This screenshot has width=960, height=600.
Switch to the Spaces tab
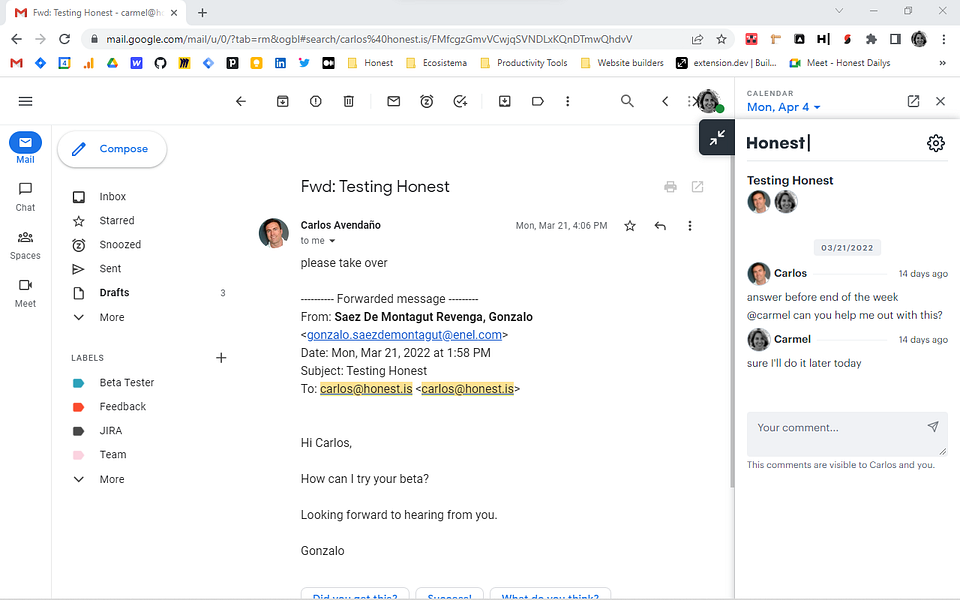pyautogui.click(x=25, y=245)
